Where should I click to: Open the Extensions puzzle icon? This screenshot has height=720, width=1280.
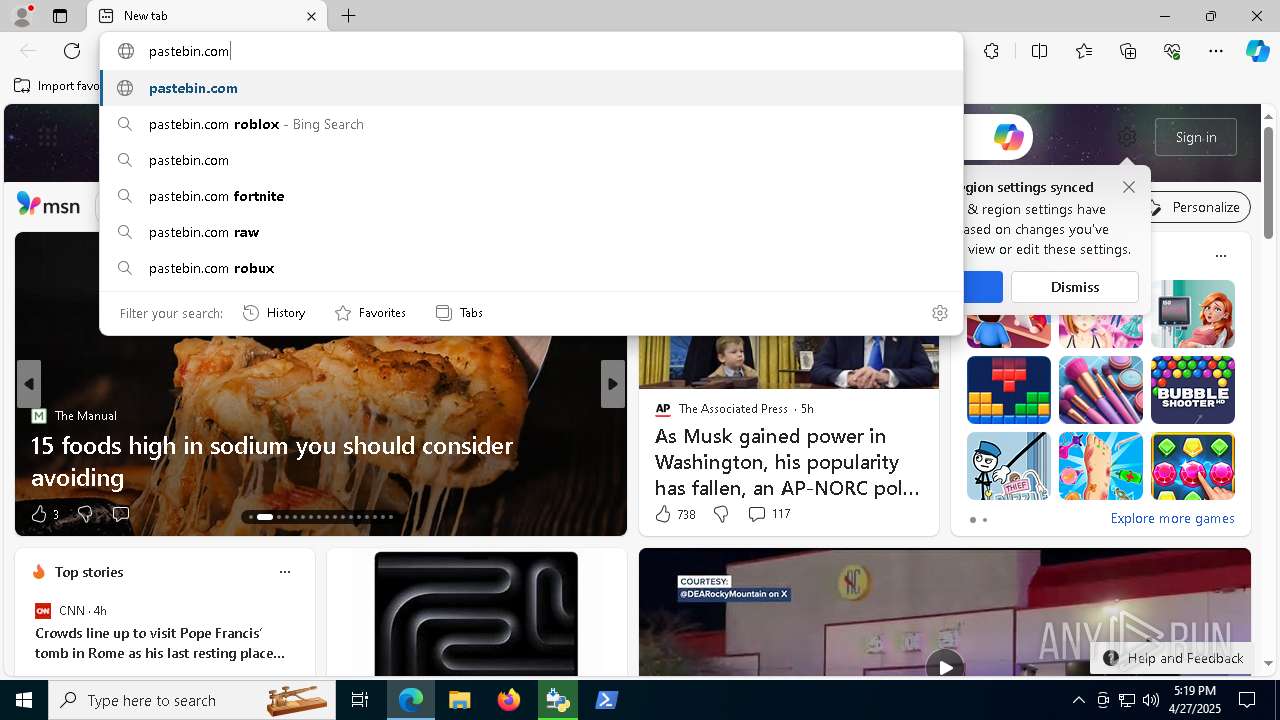(x=991, y=51)
